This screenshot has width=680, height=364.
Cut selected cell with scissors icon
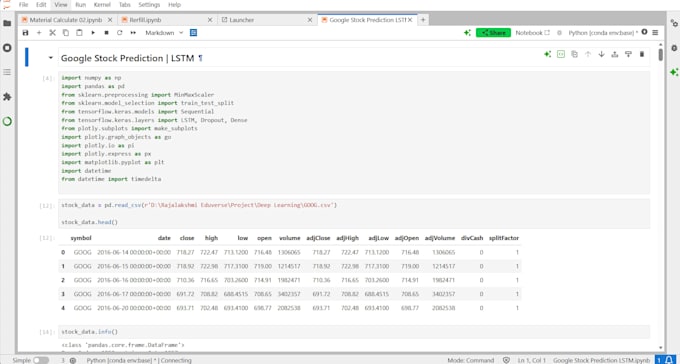52,33
